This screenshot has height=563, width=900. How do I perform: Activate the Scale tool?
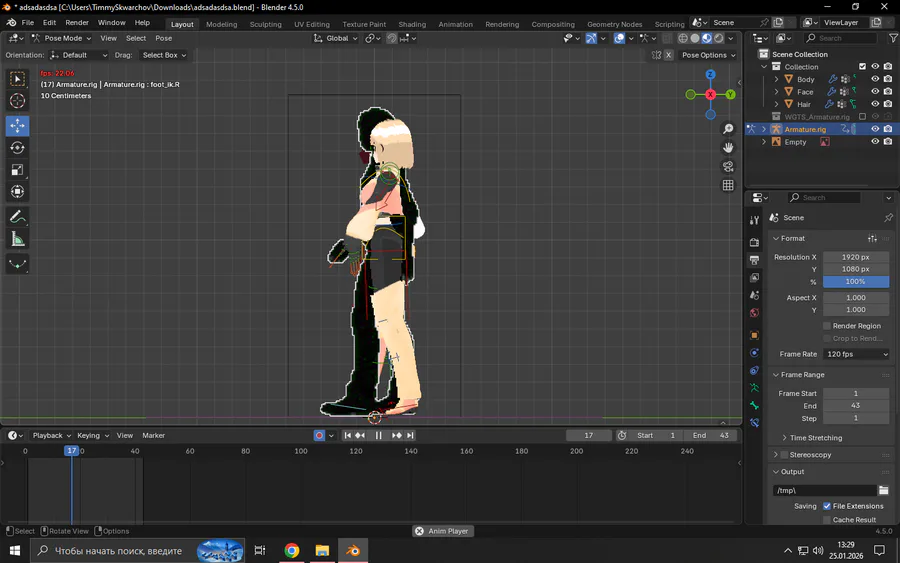[17, 169]
